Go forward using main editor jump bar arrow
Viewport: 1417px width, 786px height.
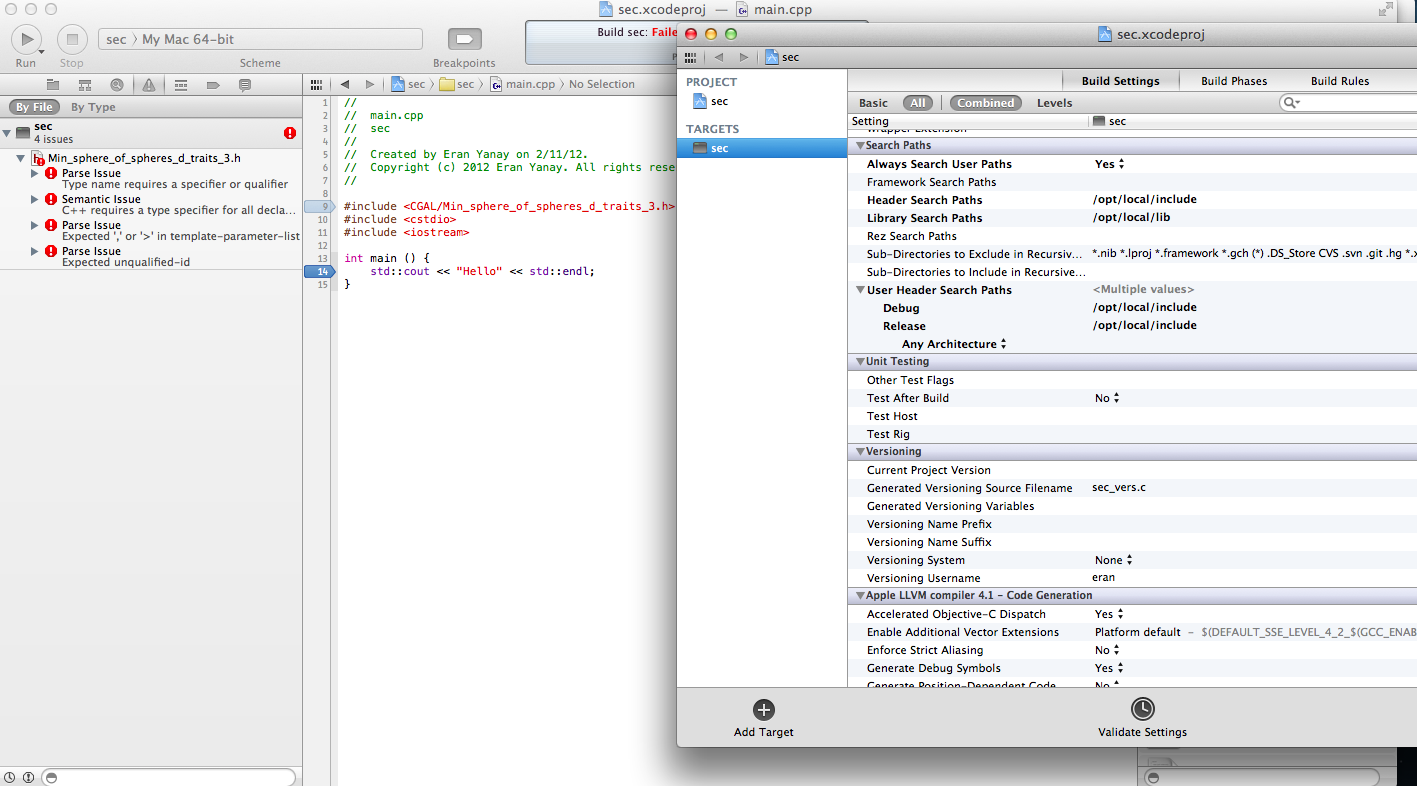370,85
